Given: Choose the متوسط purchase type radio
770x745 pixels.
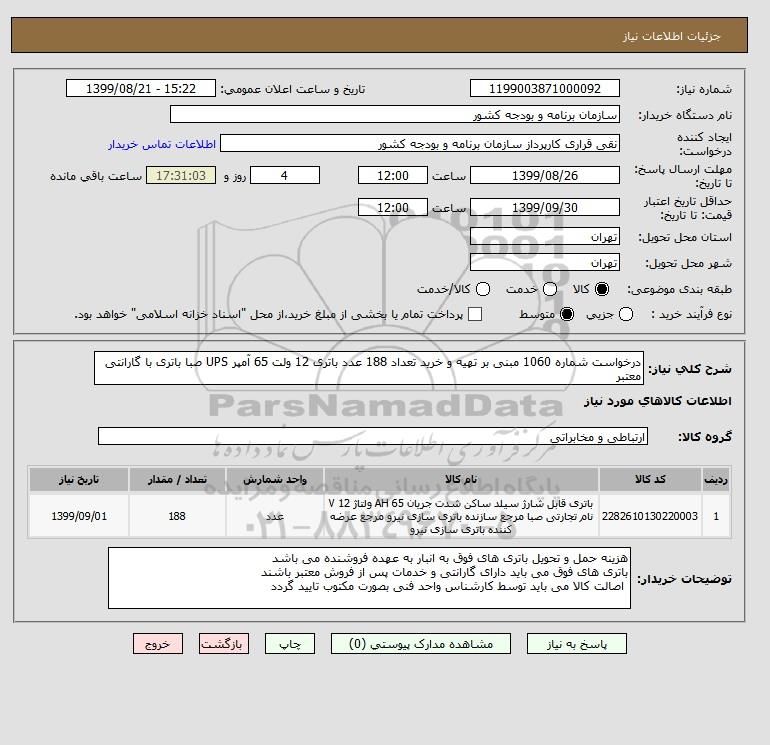Looking at the screenshot, I should click(567, 314).
